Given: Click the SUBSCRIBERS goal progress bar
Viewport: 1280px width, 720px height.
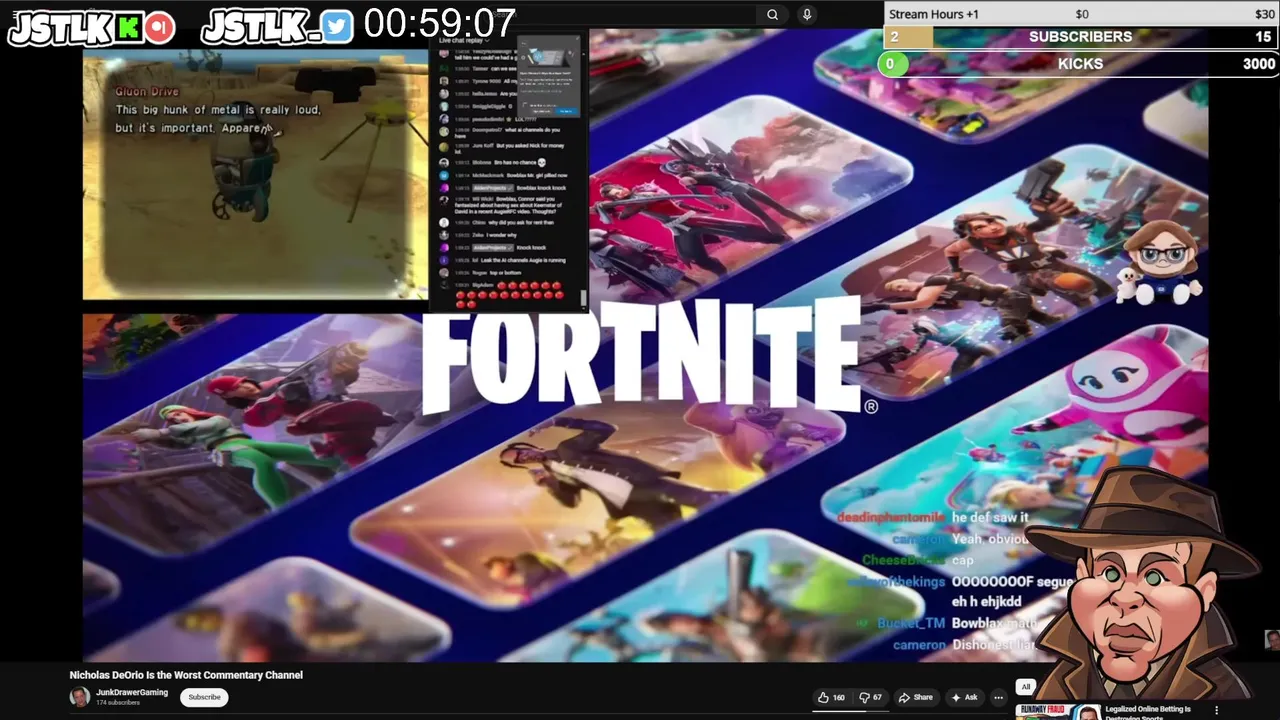Looking at the screenshot, I should coord(1081,36).
